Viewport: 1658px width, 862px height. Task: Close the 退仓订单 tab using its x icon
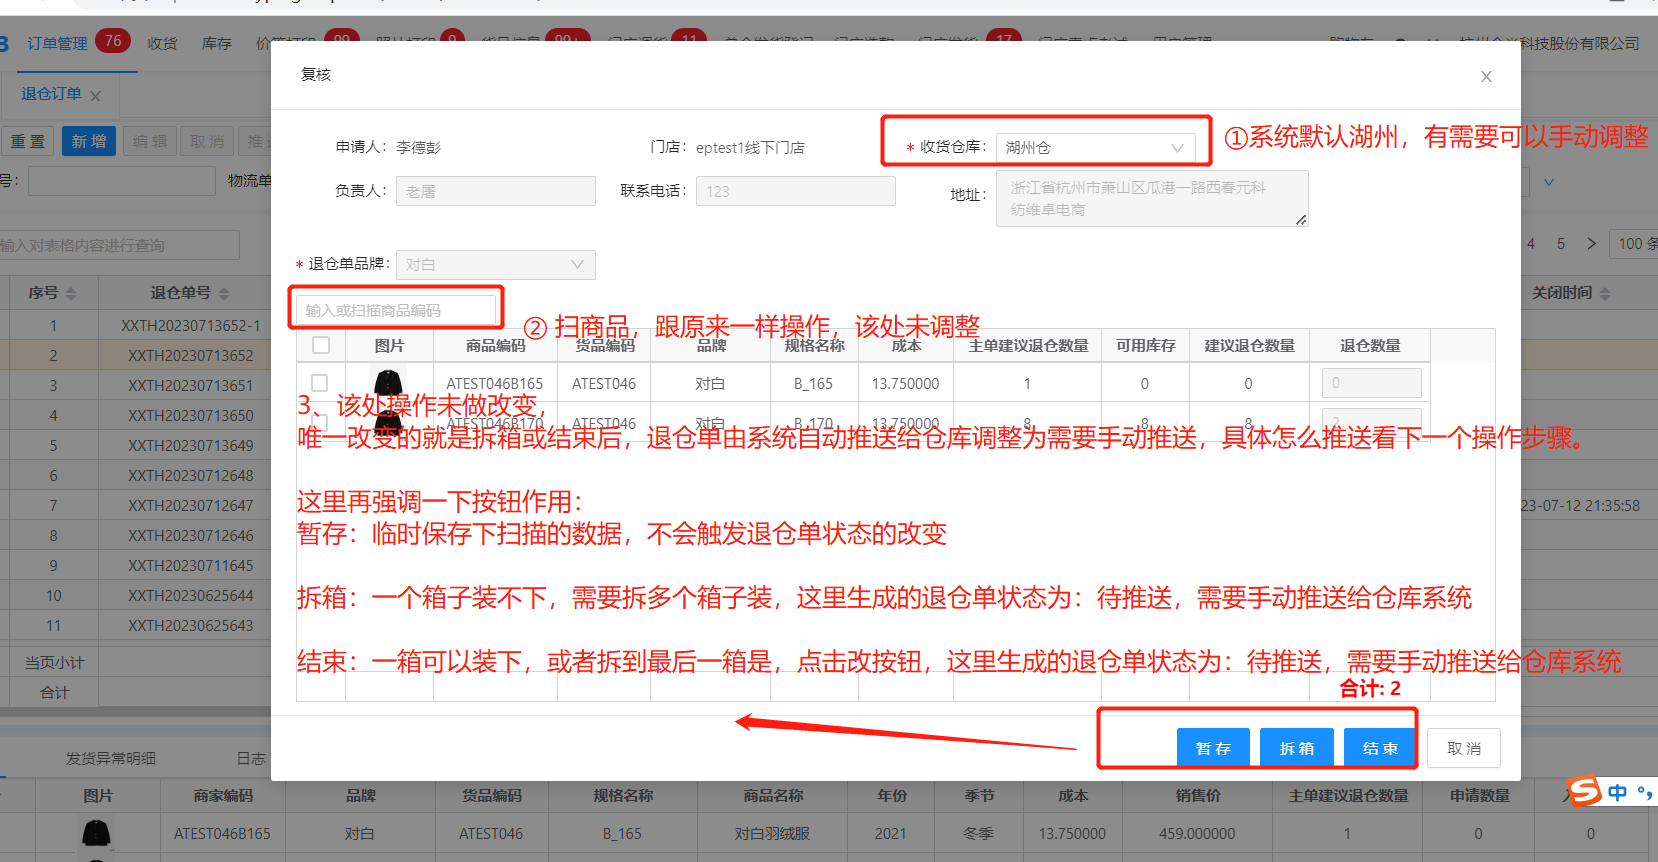coord(96,96)
